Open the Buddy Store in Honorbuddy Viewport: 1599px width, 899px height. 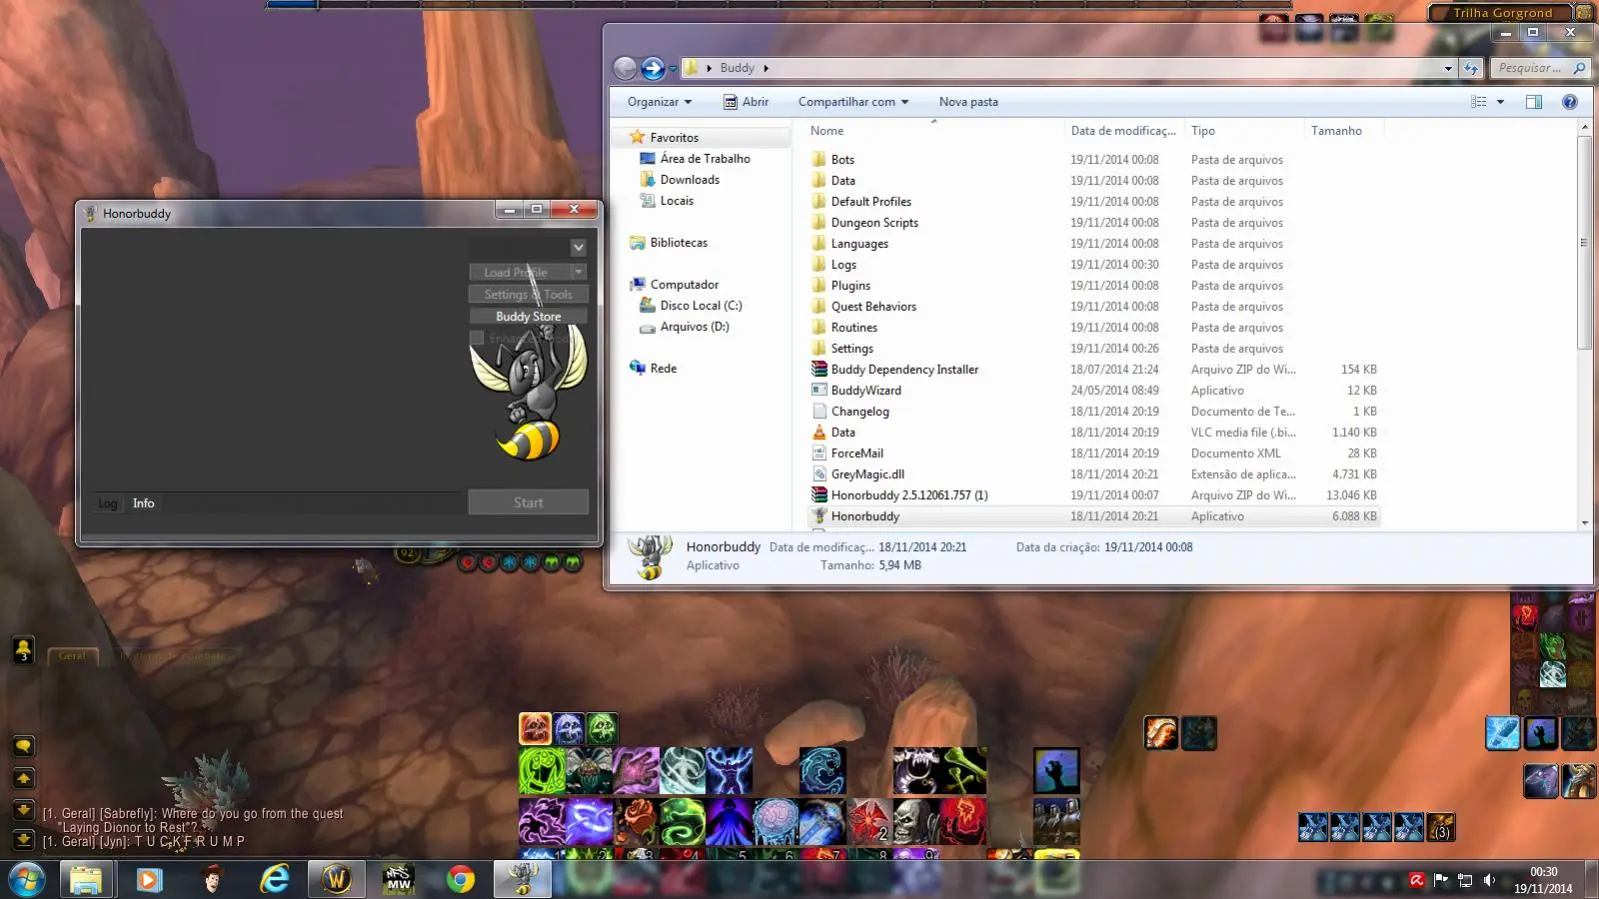tap(528, 316)
